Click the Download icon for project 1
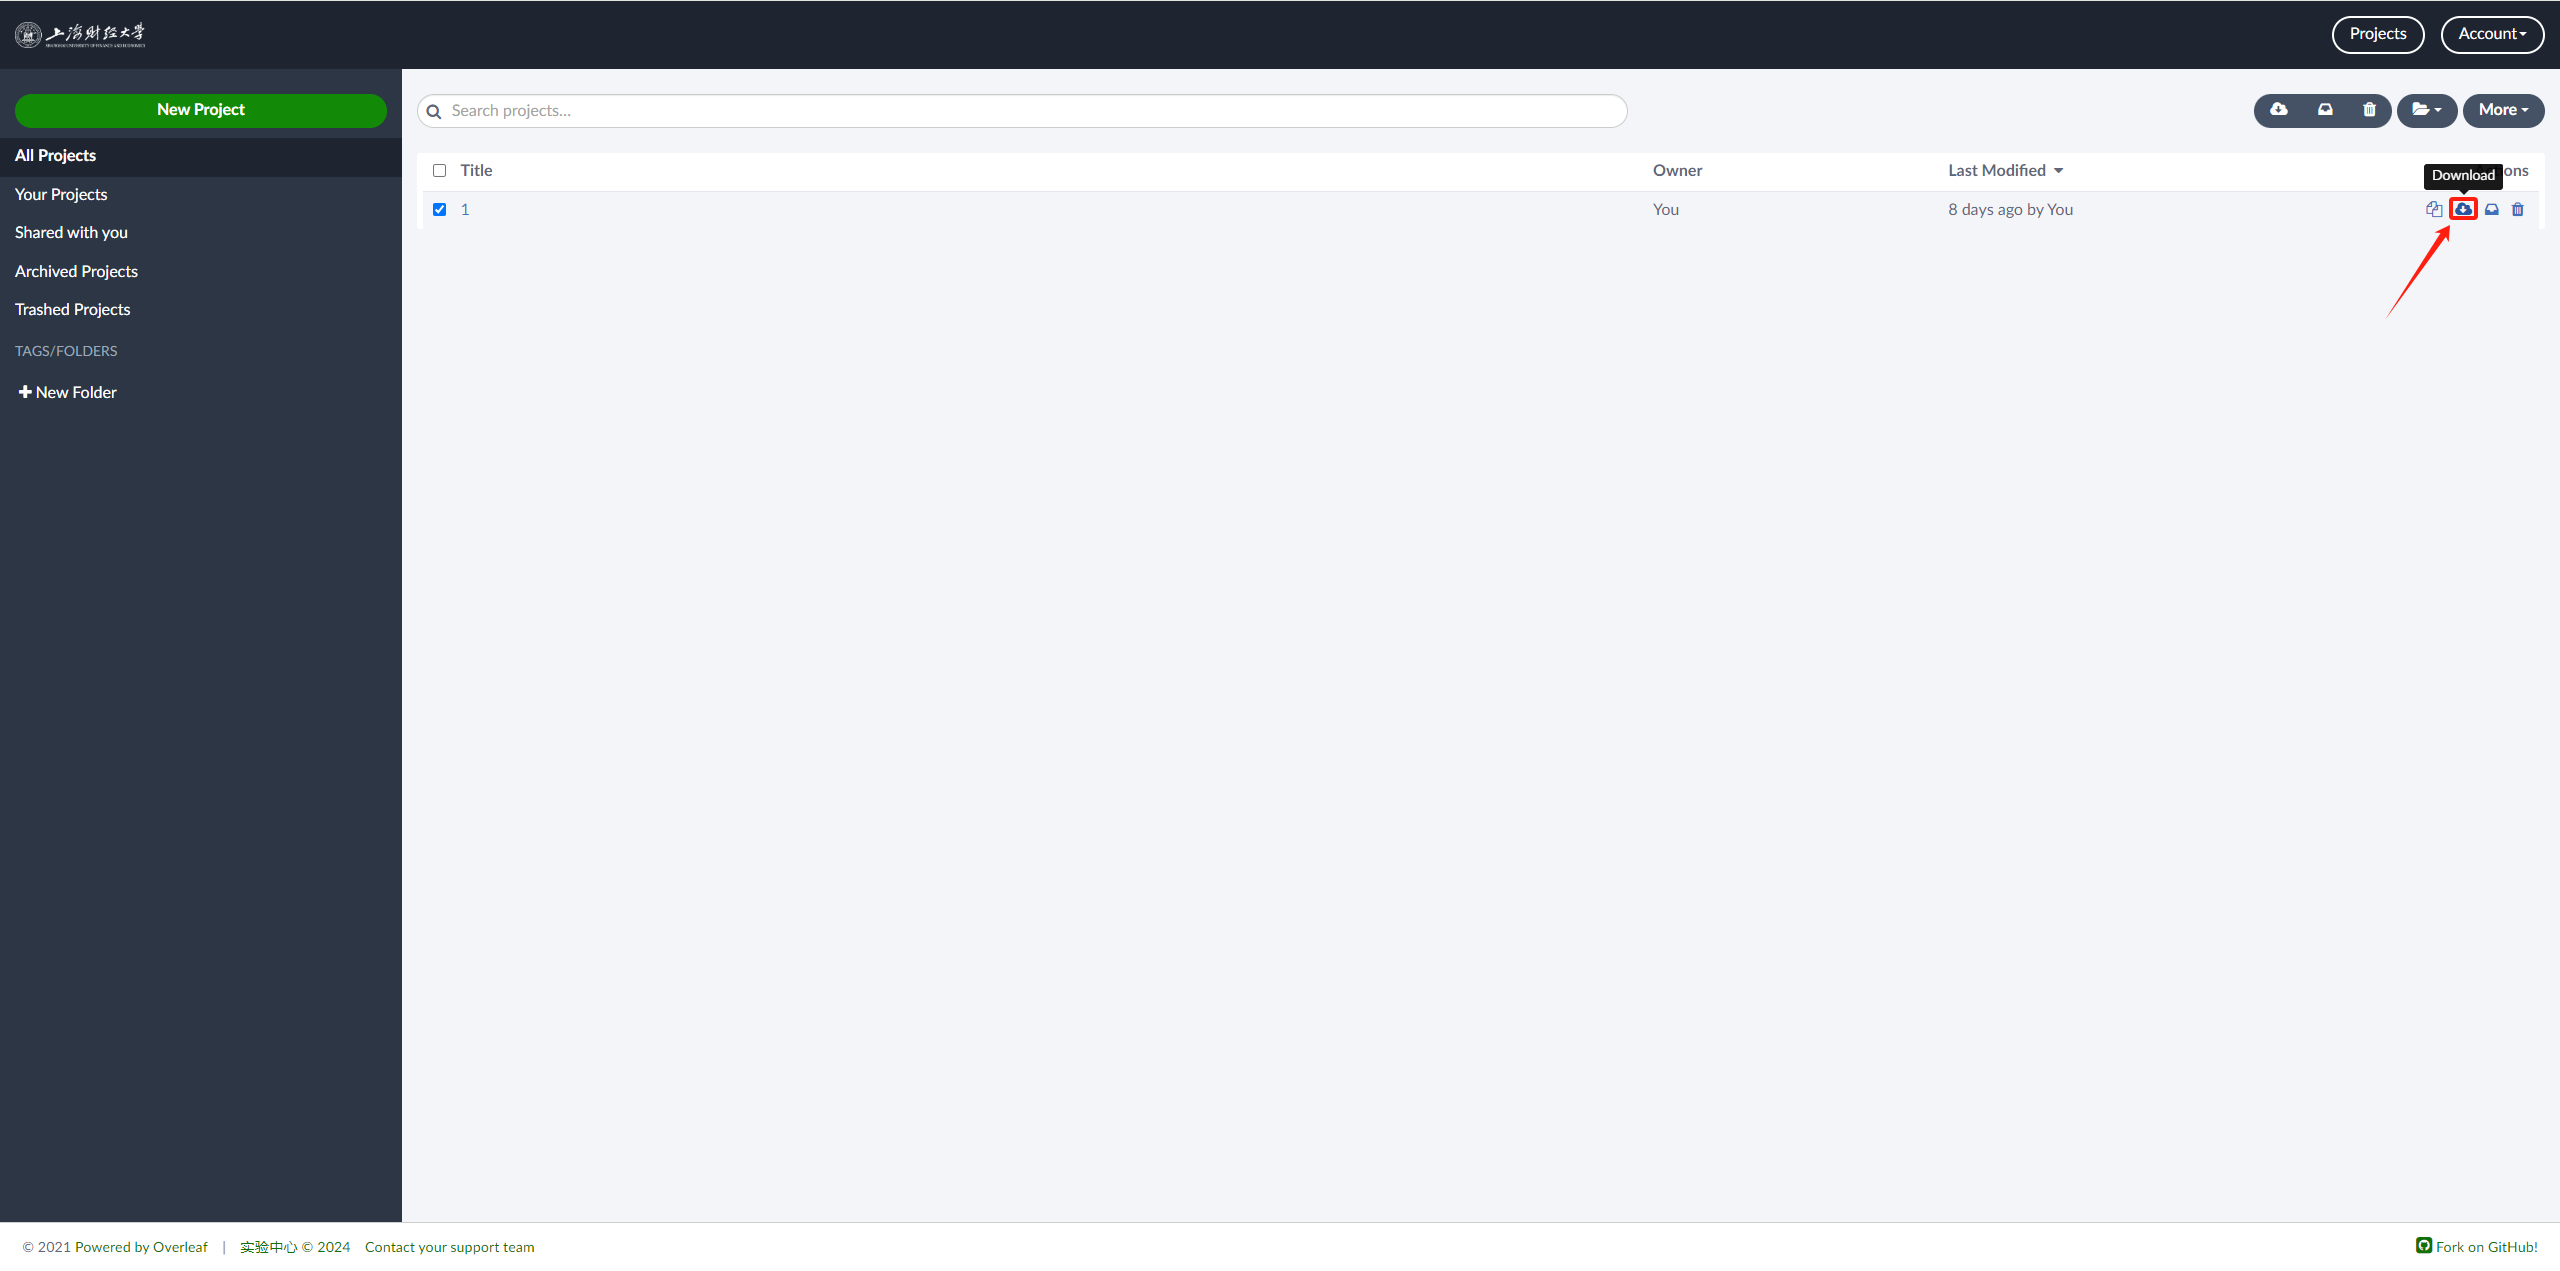This screenshot has width=2560, height=1271. 2464,207
